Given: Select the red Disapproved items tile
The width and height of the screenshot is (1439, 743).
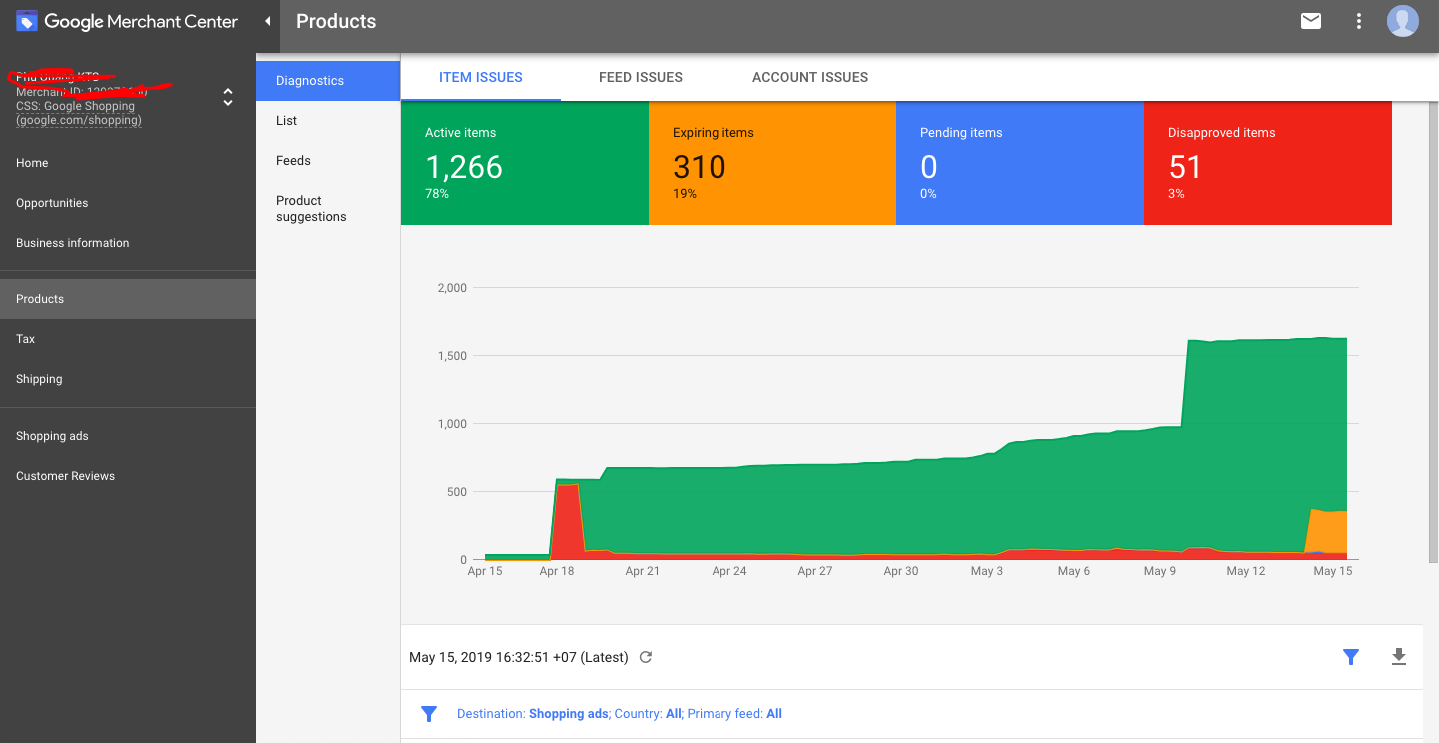Looking at the screenshot, I should pos(1267,163).
